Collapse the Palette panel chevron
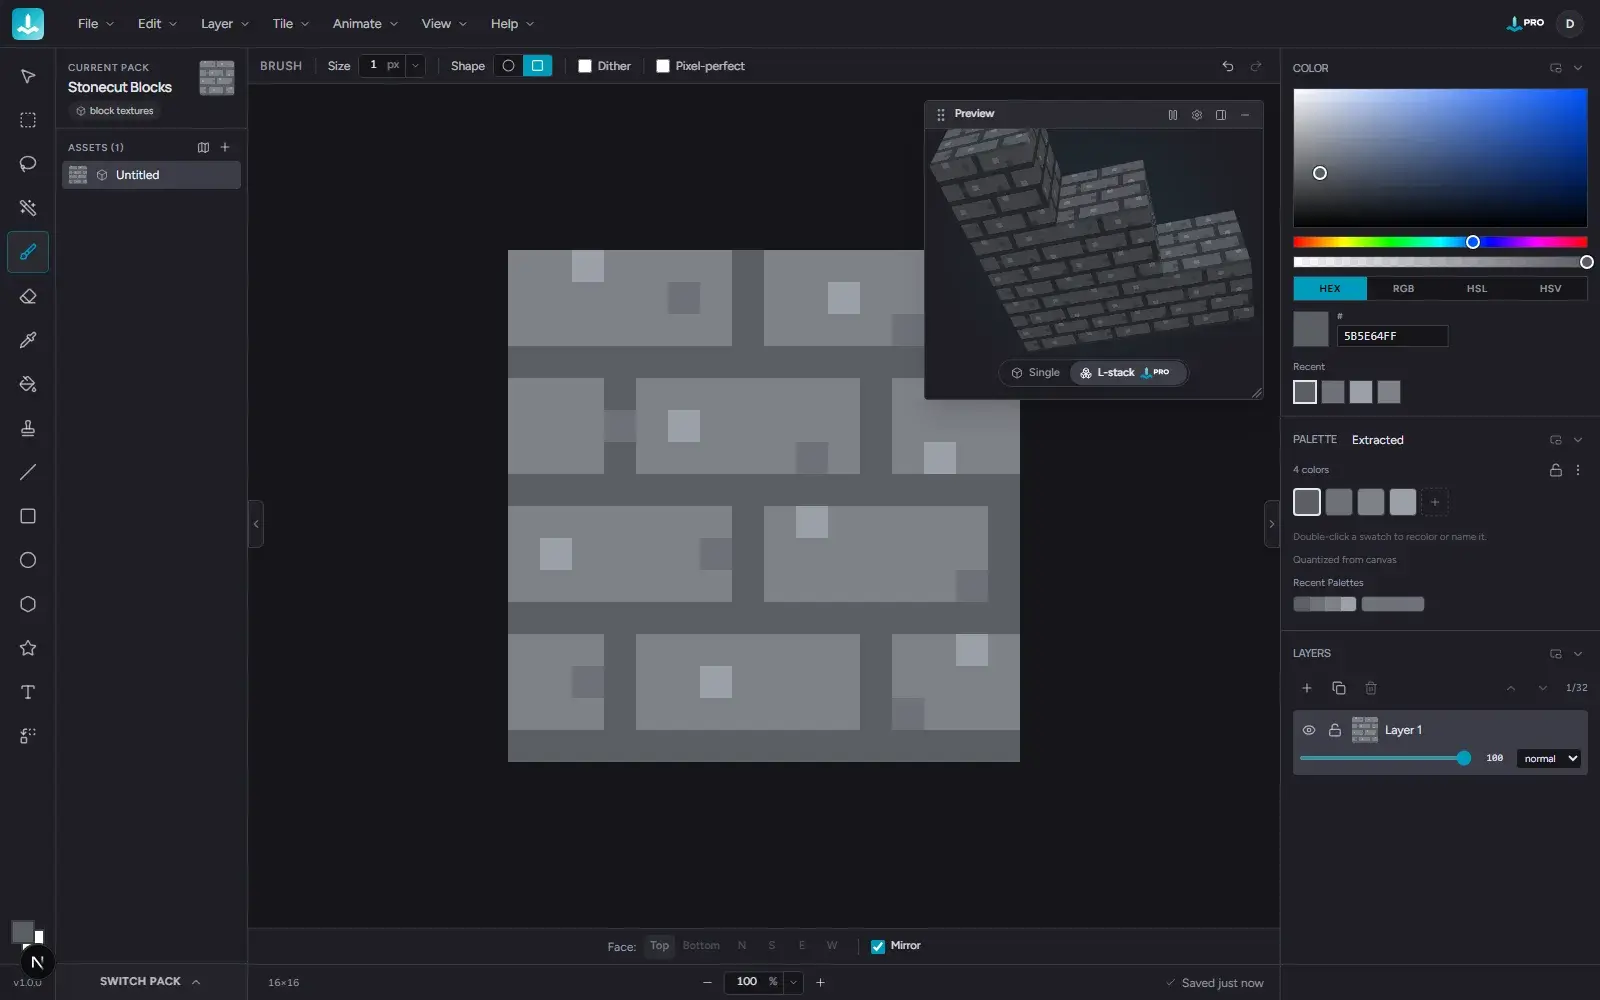The width and height of the screenshot is (1600, 1000). coord(1578,440)
